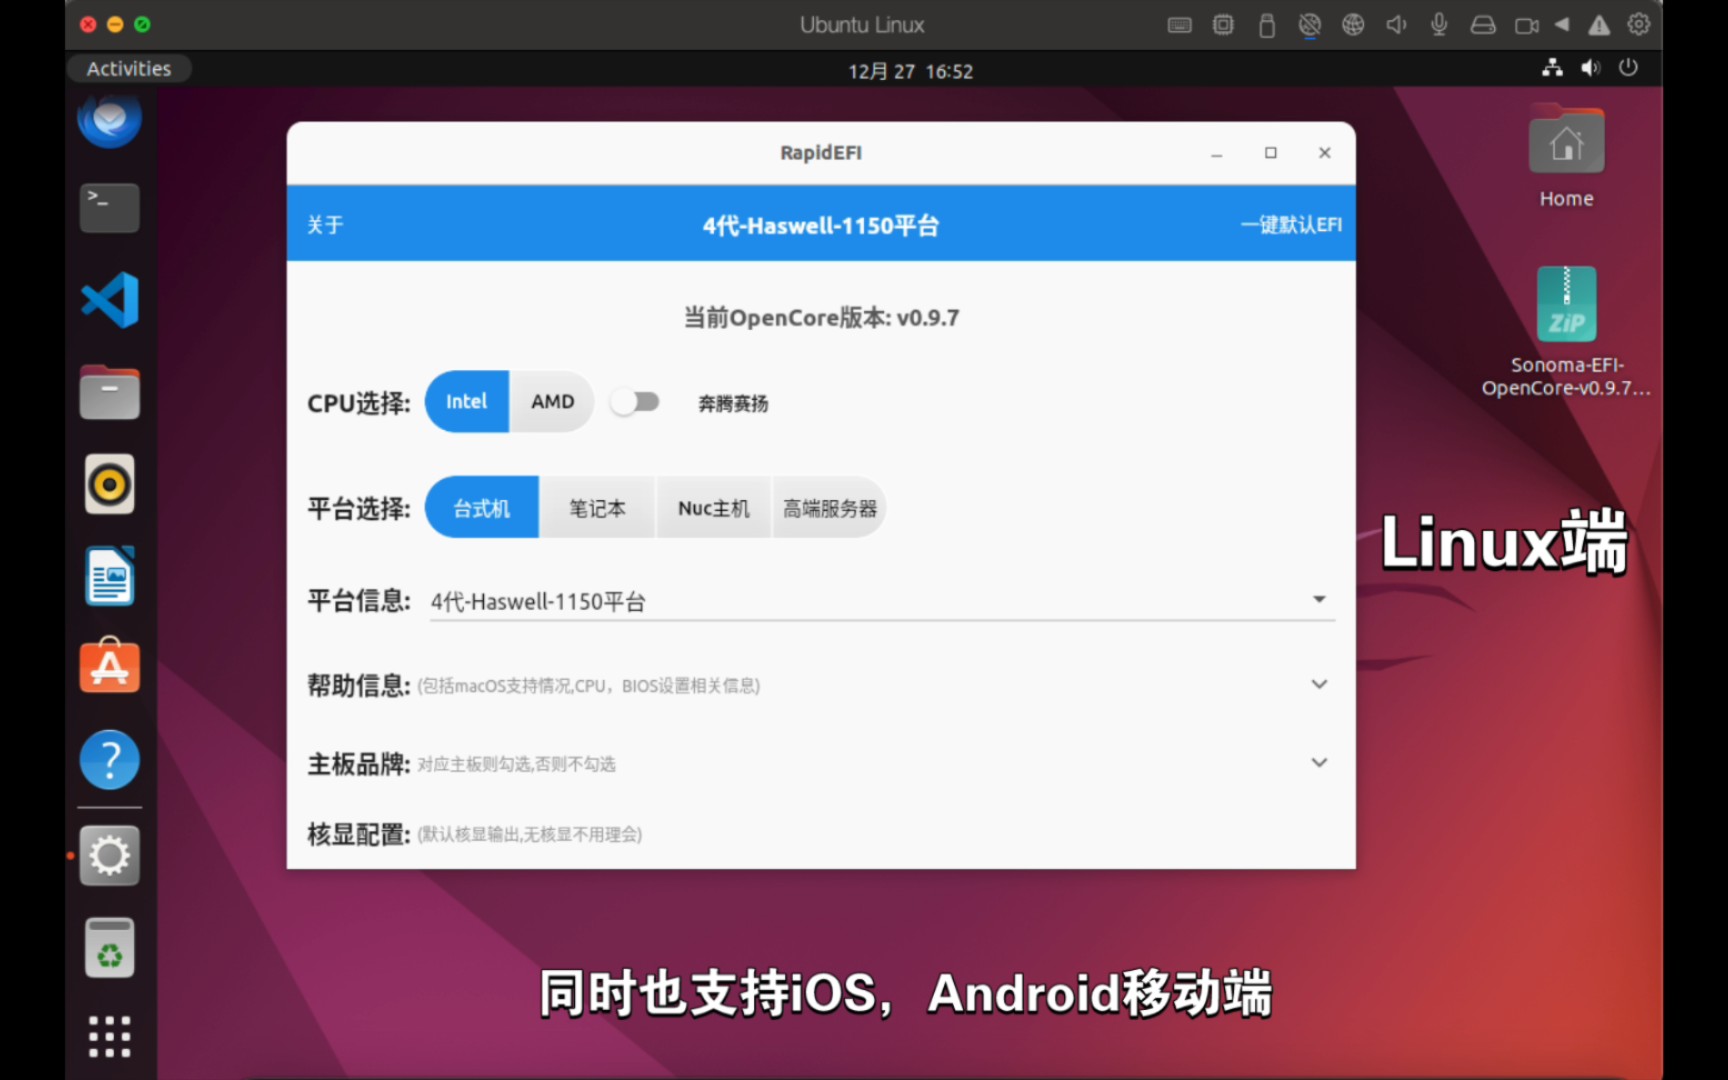This screenshot has height=1080, width=1728.
Task: Open Visual Studio Code from the dock
Action: pos(109,300)
